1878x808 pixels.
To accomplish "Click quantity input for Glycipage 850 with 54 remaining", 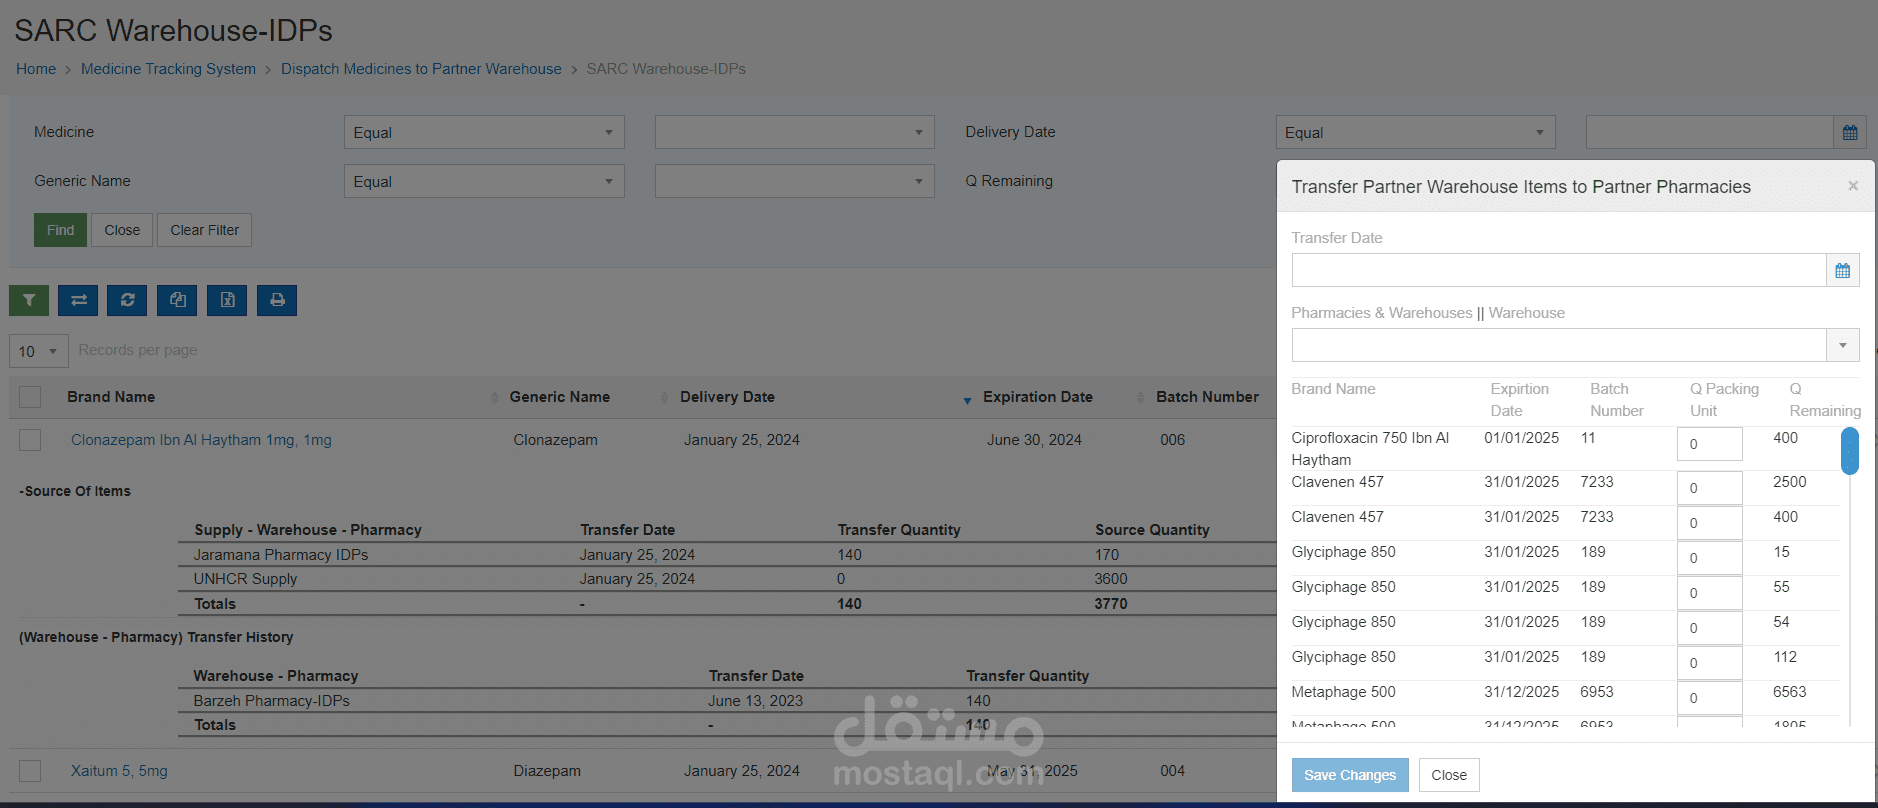I will pos(1710,628).
